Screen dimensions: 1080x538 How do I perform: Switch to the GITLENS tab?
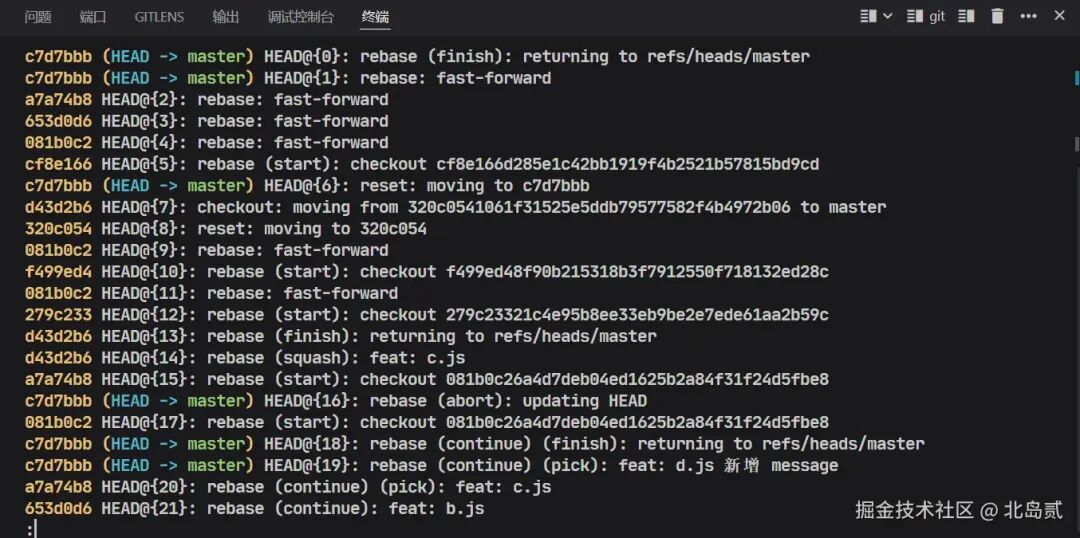click(159, 17)
